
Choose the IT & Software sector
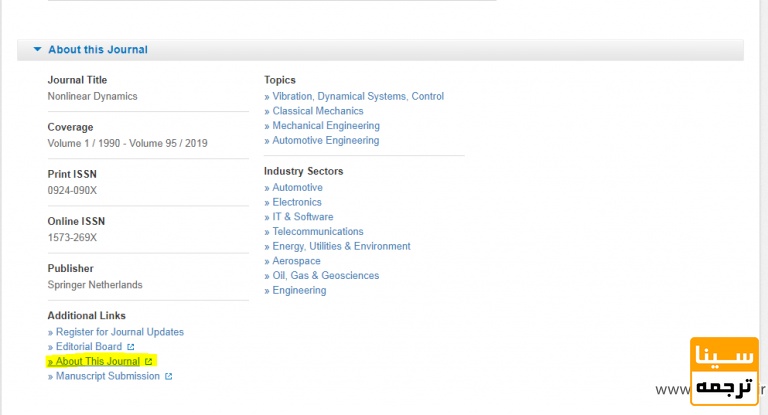pyautogui.click(x=303, y=217)
